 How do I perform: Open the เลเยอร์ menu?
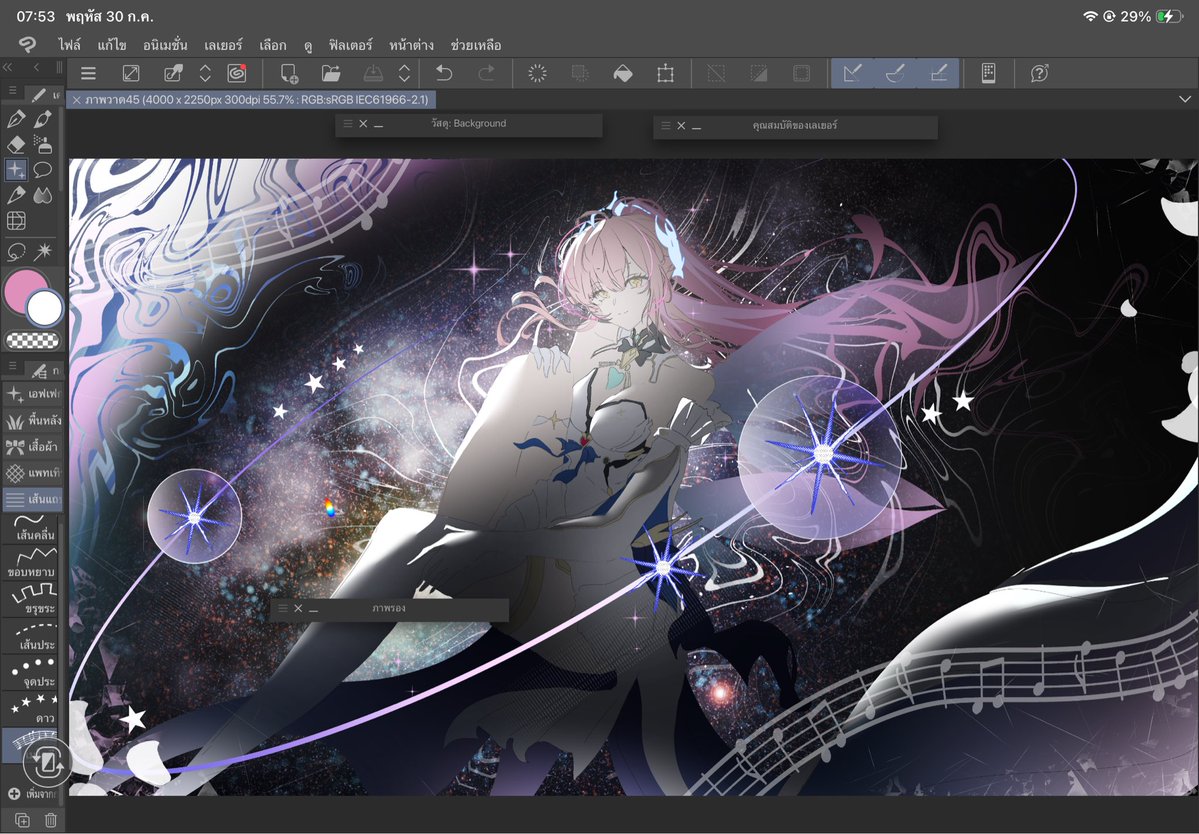(x=223, y=45)
